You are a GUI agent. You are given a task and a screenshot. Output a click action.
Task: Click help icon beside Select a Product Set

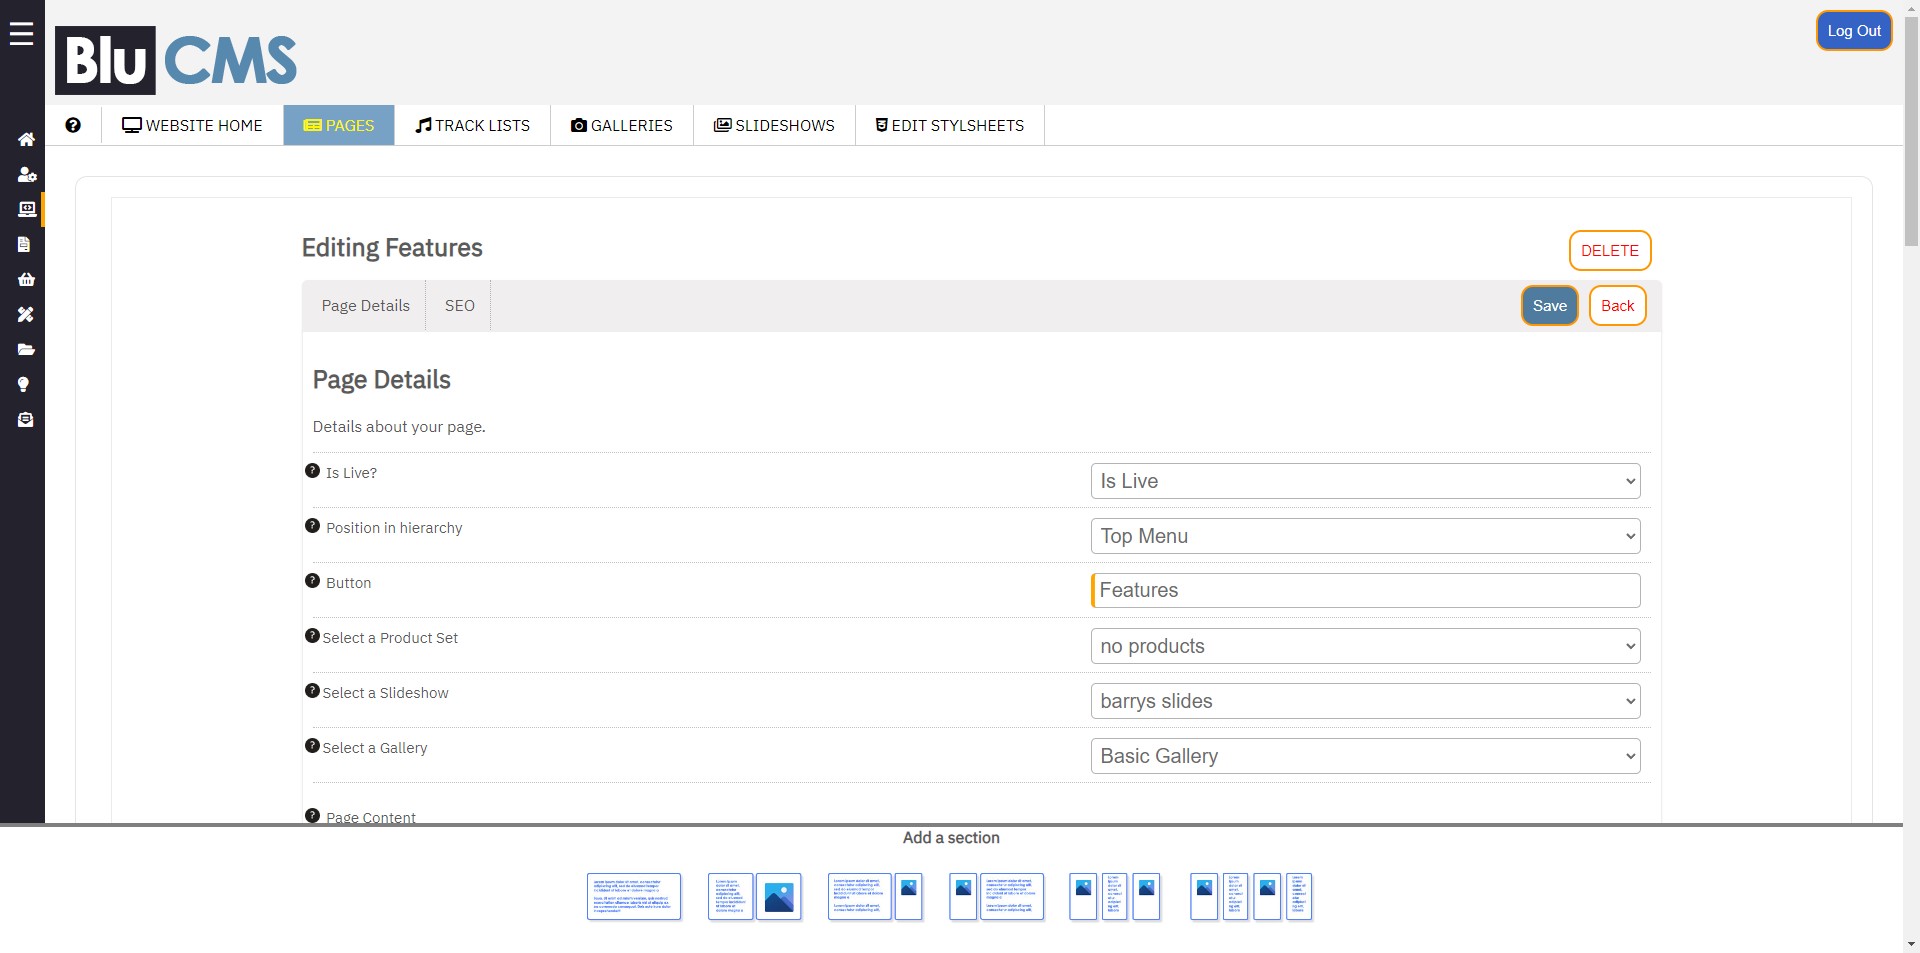point(312,636)
